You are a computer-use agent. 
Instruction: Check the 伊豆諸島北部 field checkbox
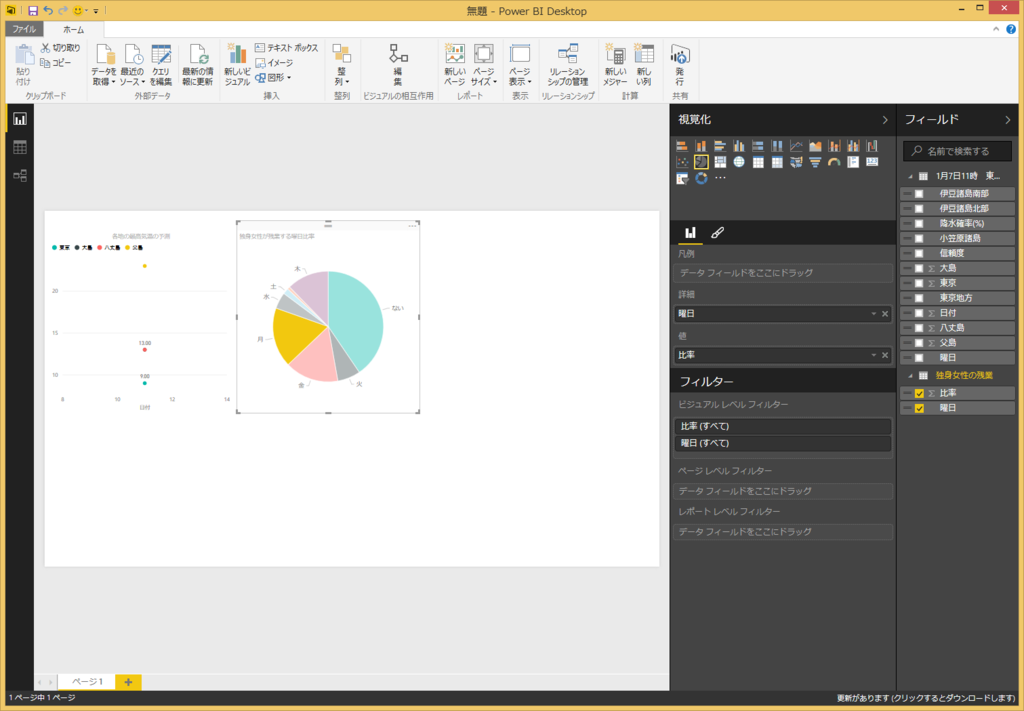pyautogui.click(x=919, y=209)
